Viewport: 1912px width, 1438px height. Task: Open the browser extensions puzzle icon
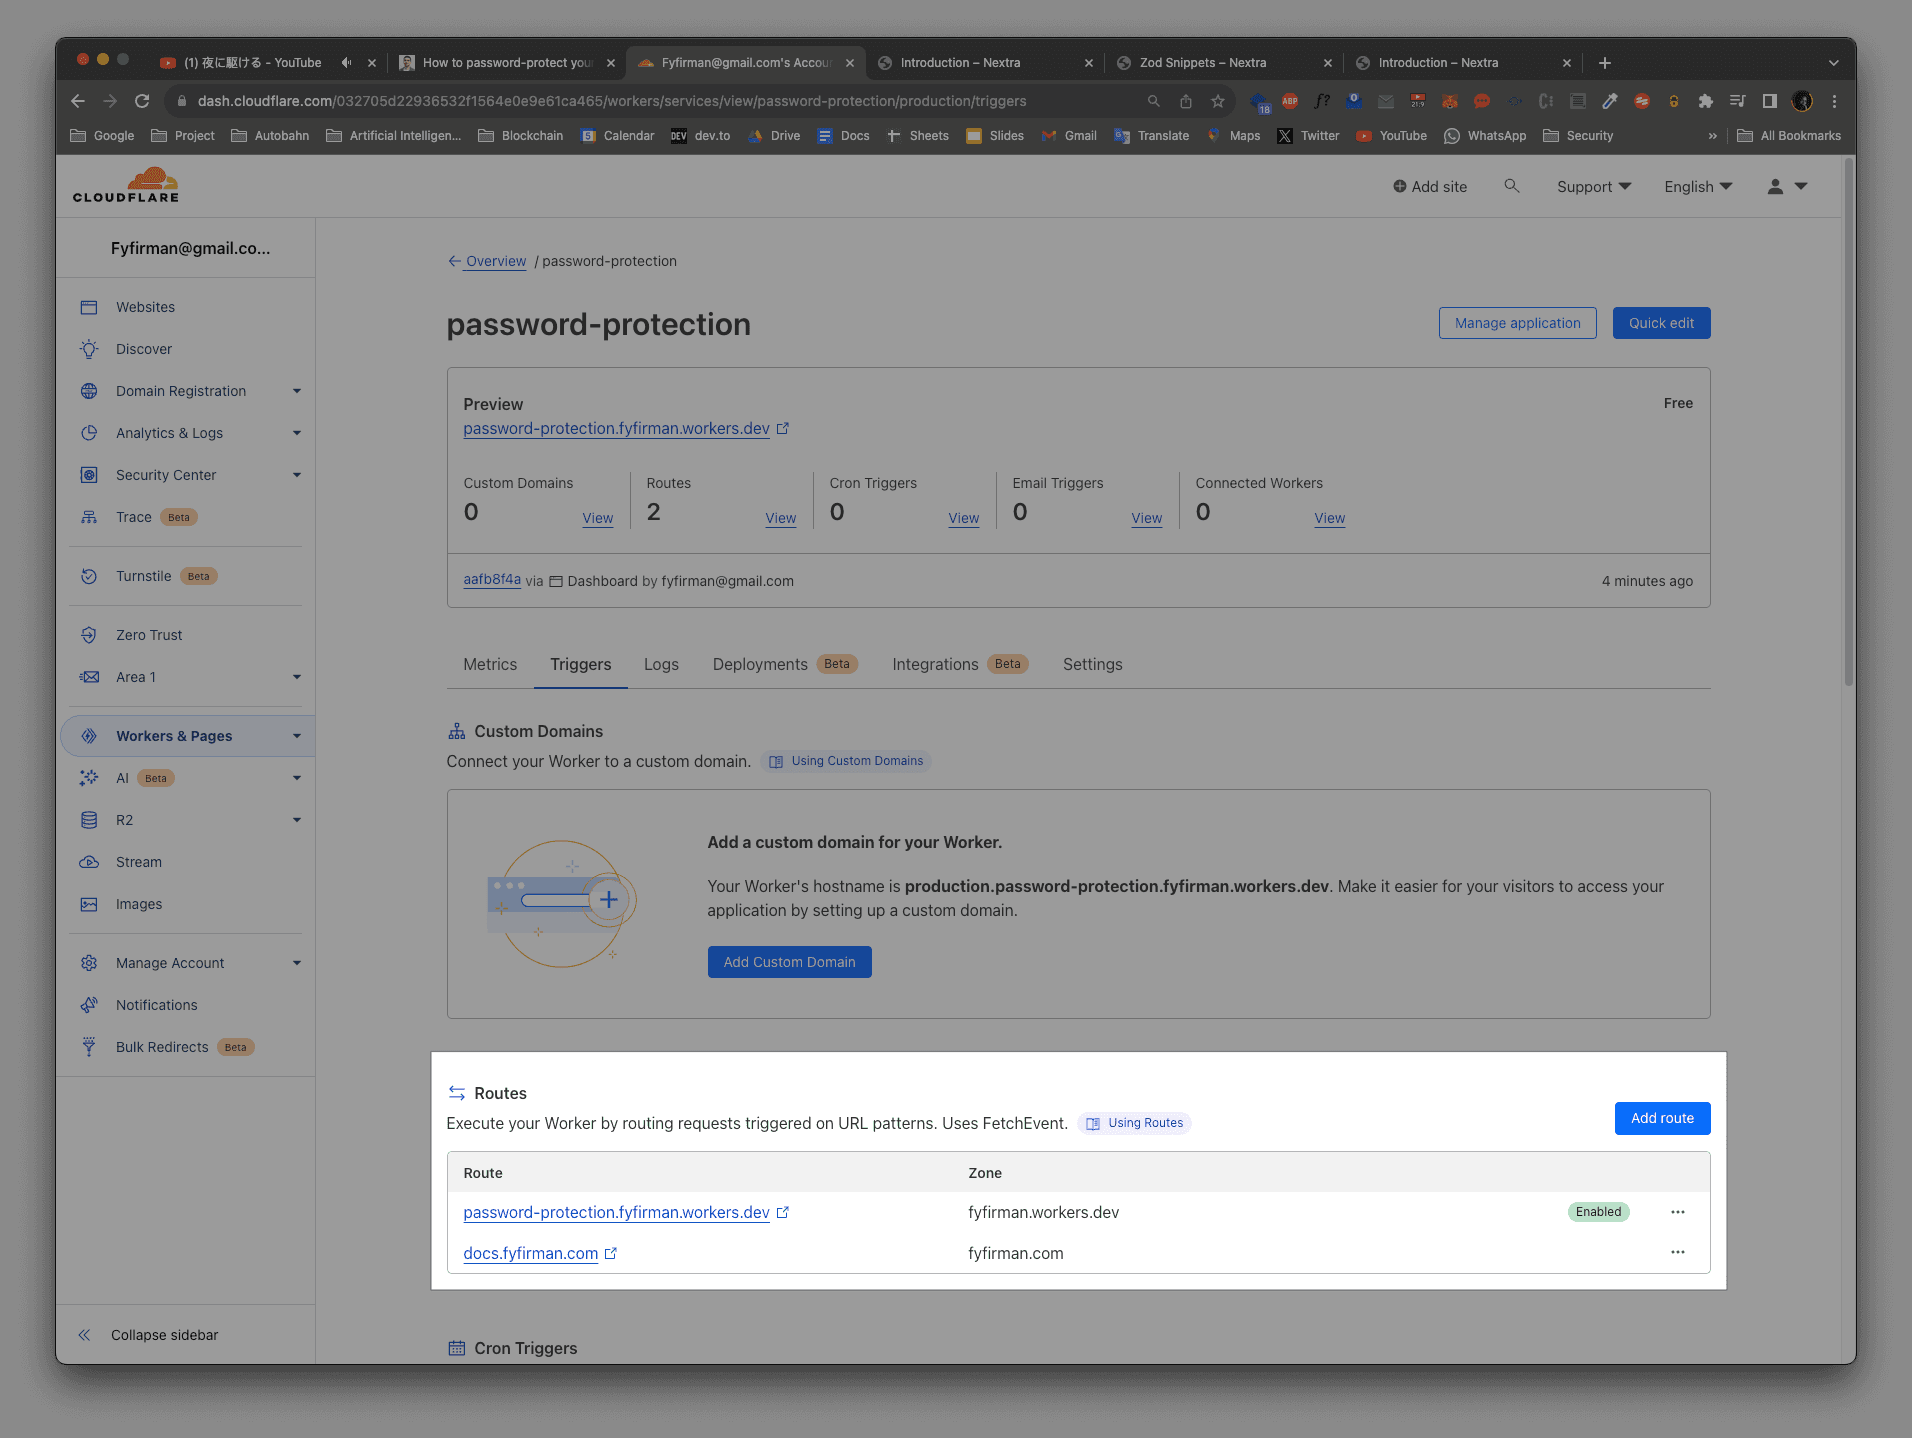tap(1705, 101)
